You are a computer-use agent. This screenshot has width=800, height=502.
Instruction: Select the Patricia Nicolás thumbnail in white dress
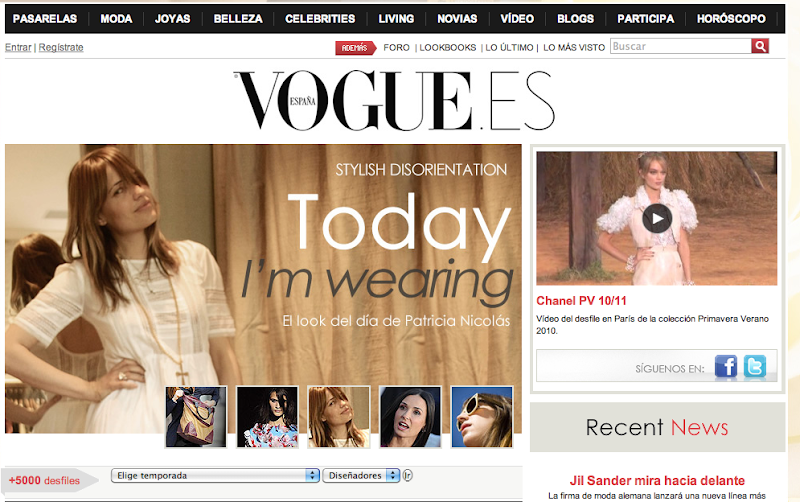[x=339, y=417]
